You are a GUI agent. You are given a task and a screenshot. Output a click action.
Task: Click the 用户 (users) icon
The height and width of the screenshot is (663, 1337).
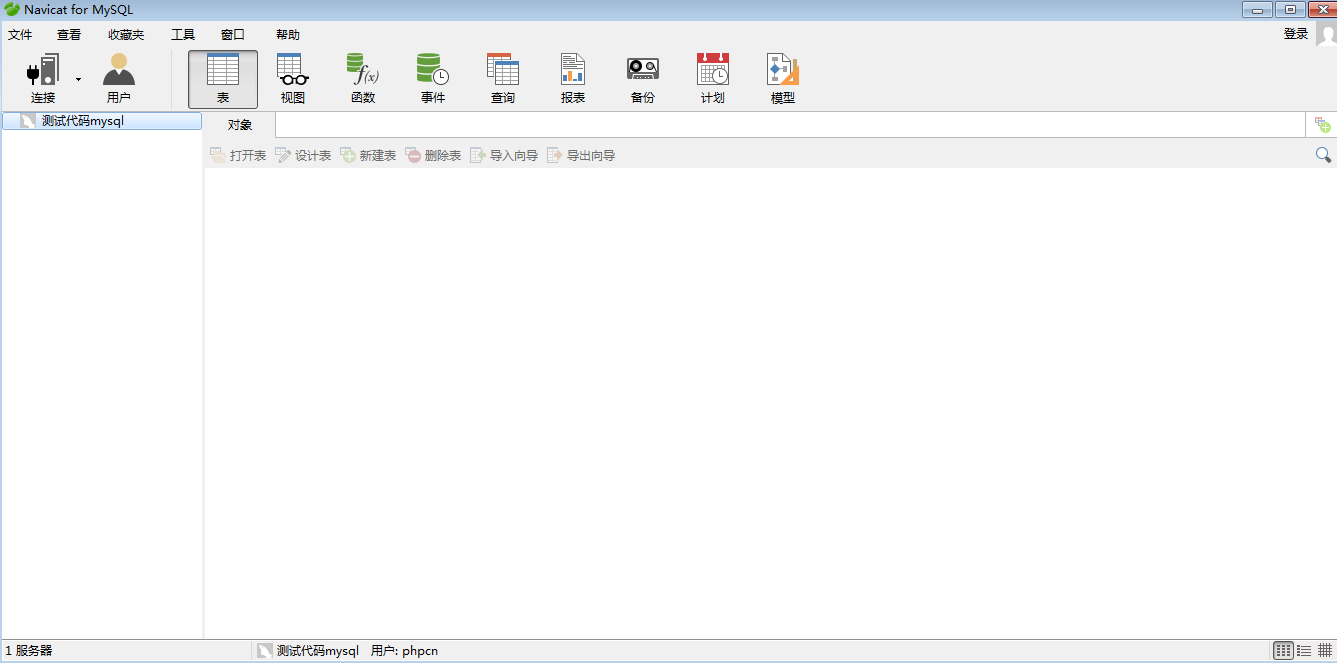tap(119, 77)
